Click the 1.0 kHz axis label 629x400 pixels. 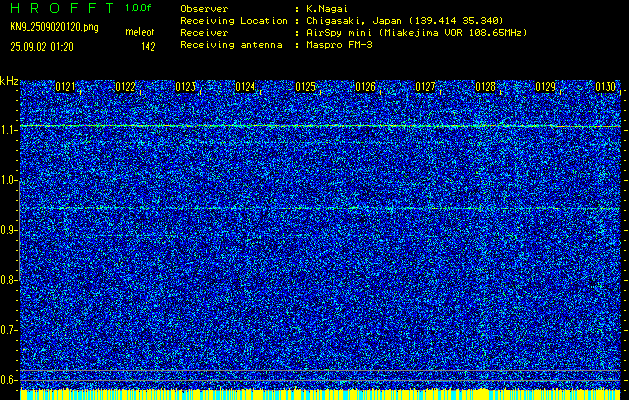coord(8,180)
